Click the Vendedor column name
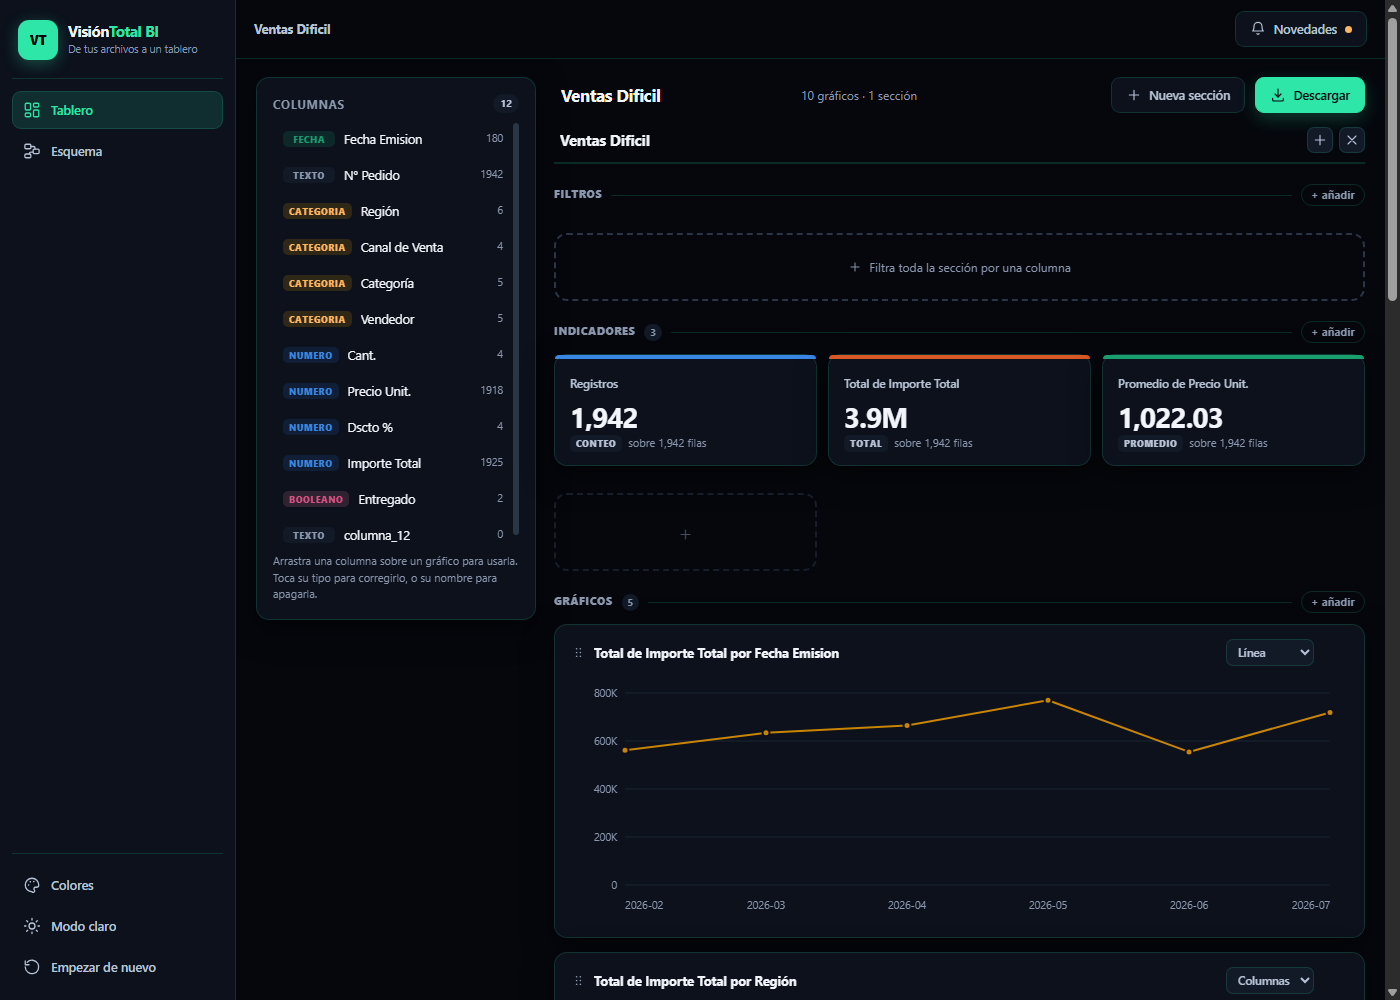1400x1000 pixels. tap(388, 320)
